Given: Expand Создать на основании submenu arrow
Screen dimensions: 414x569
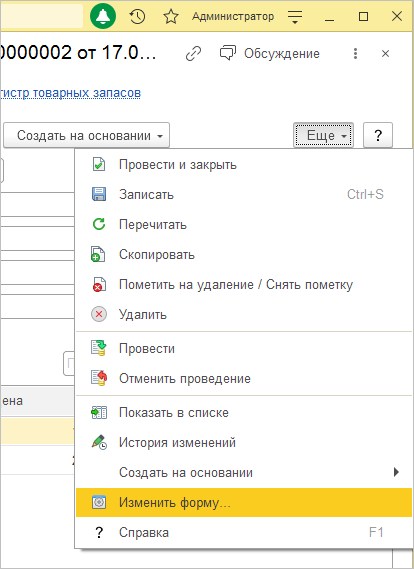Looking at the screenshot, I should tap(396, 472).
